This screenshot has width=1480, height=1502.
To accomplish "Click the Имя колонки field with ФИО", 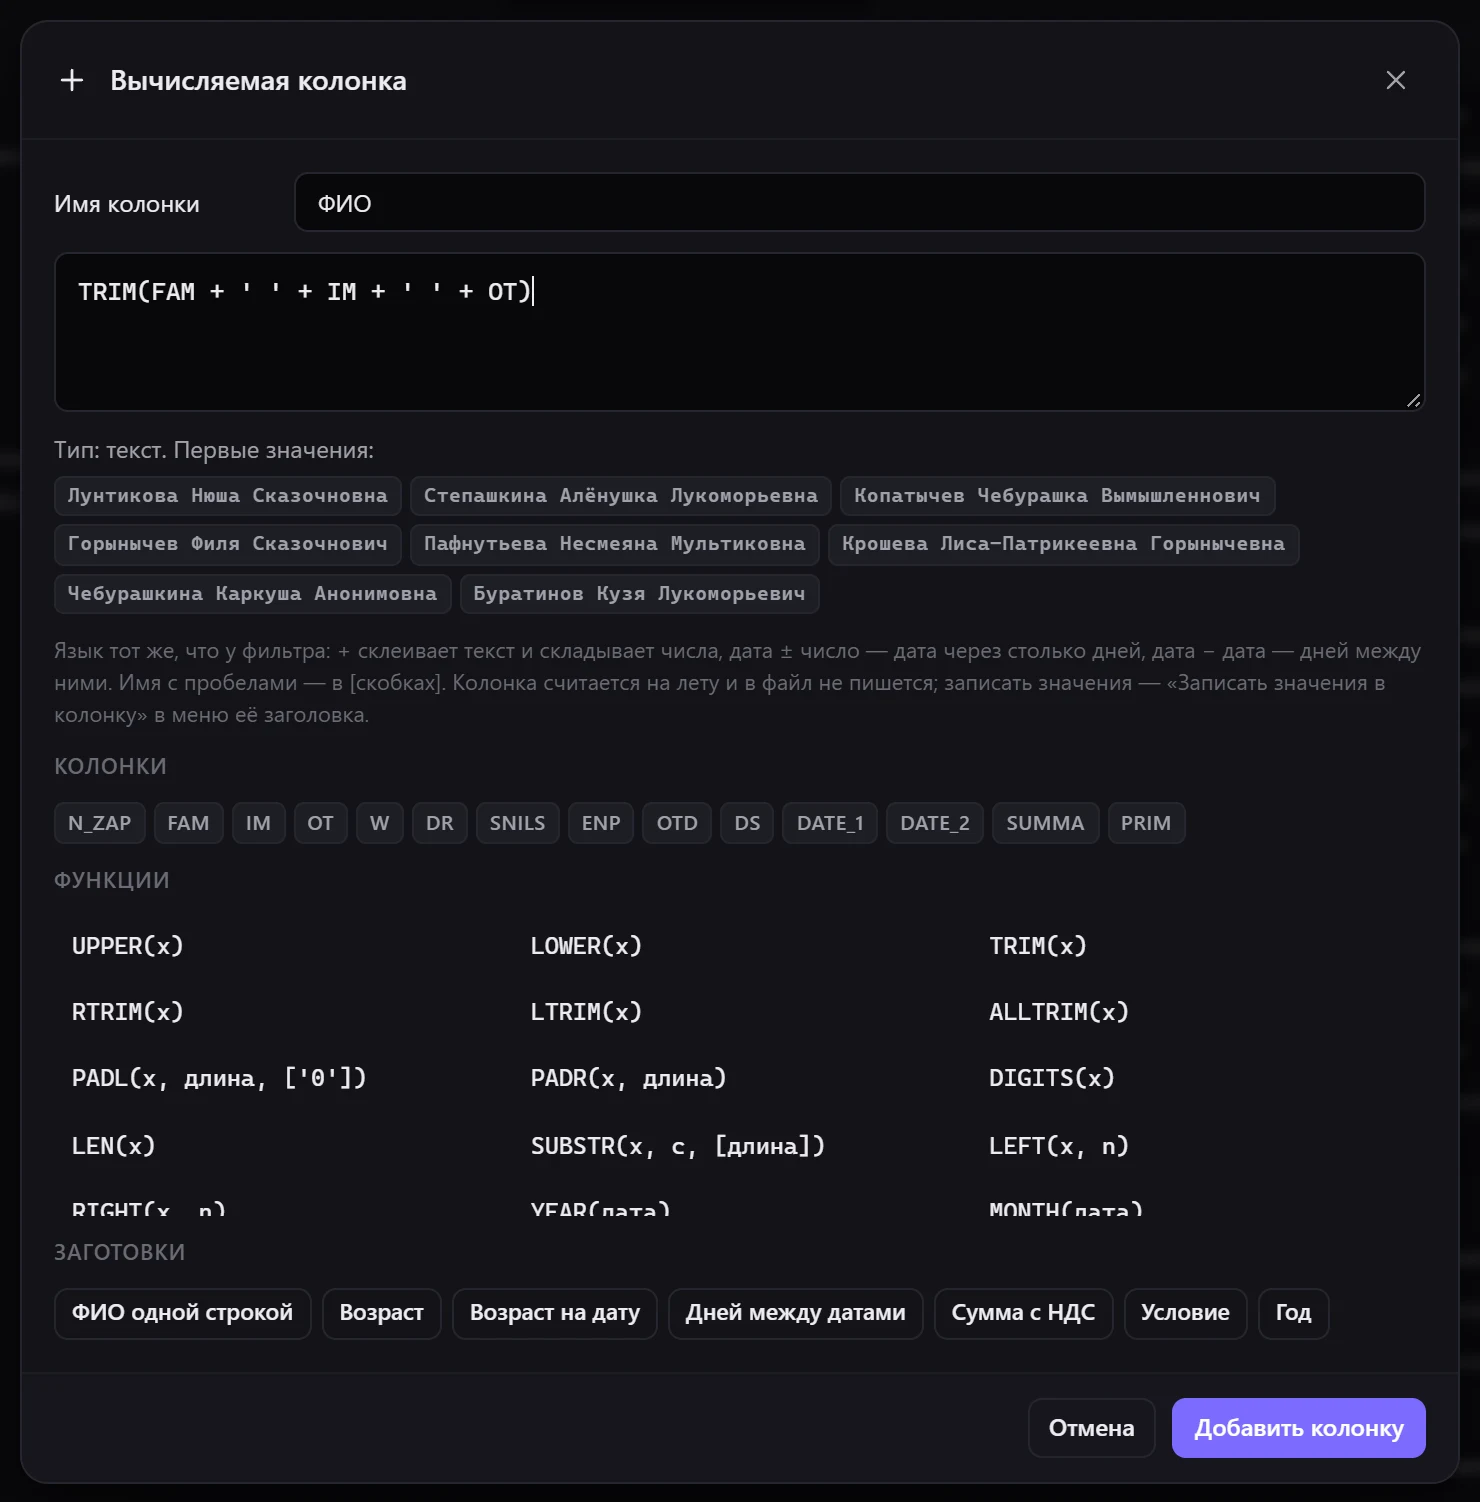I will point(859,203).
